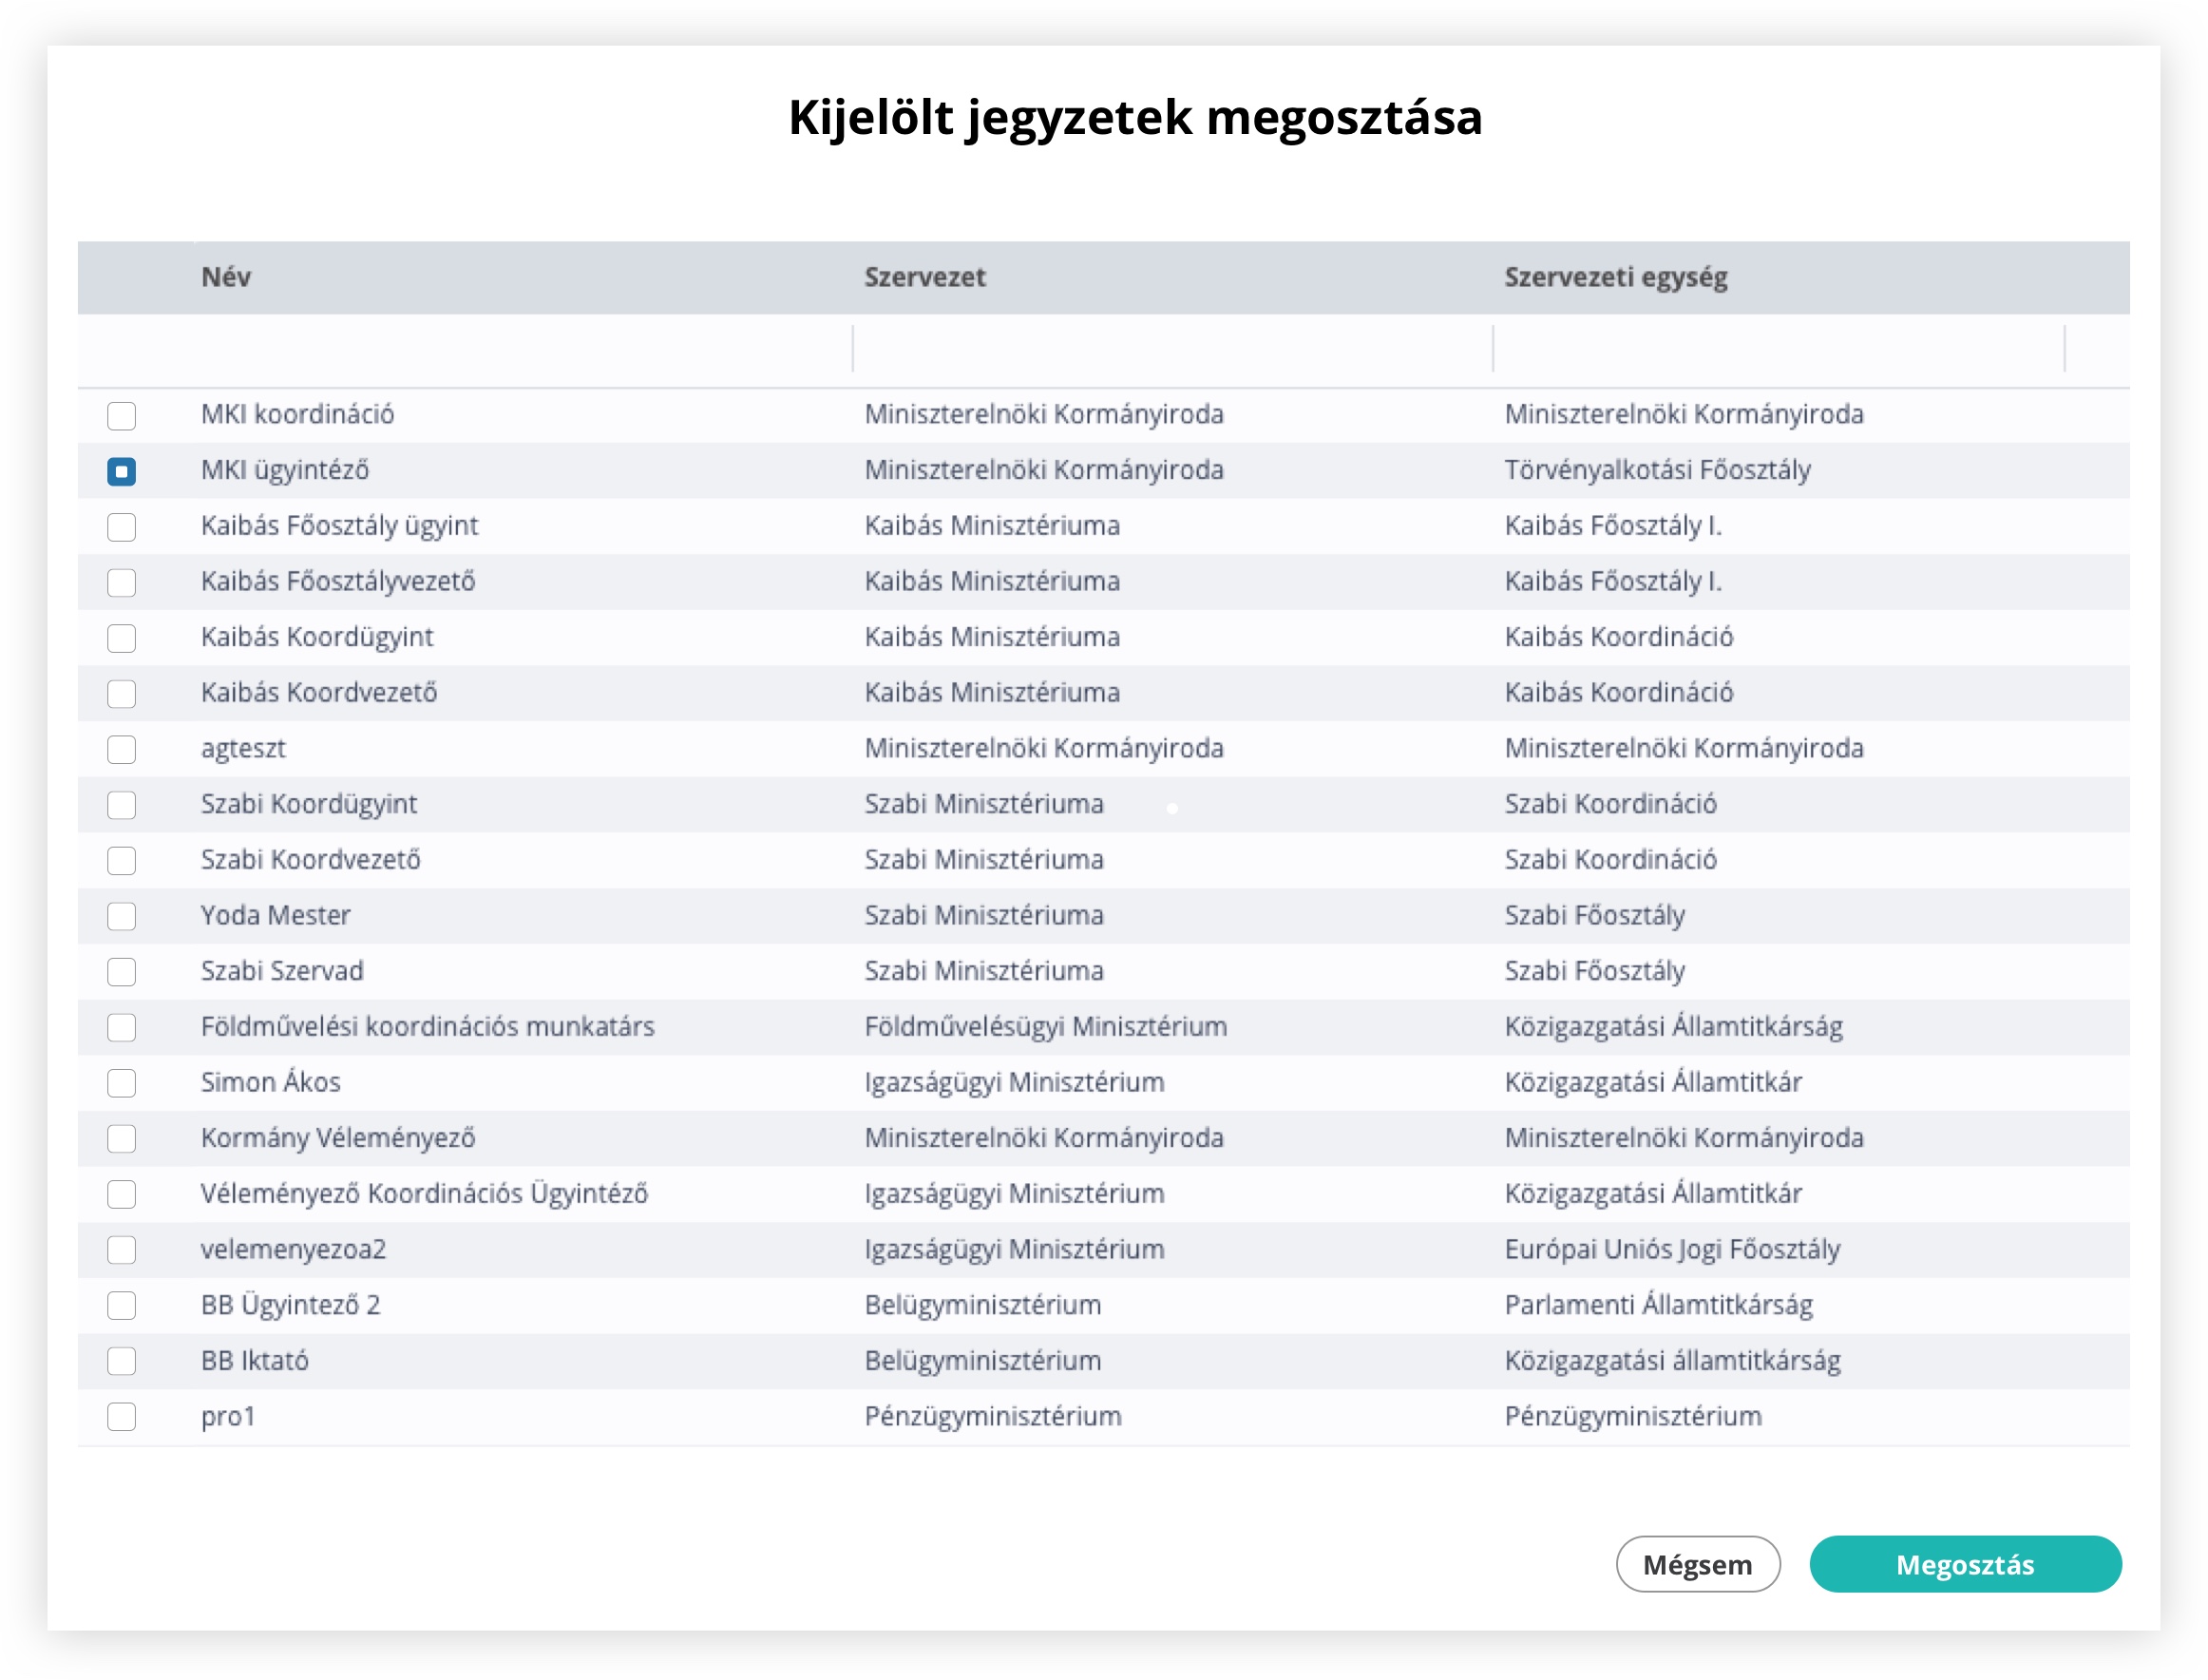Check the Yoda Mester checkbox
The width and height of the screenshot is (2208, 1680).
click(x=121, y=916)
